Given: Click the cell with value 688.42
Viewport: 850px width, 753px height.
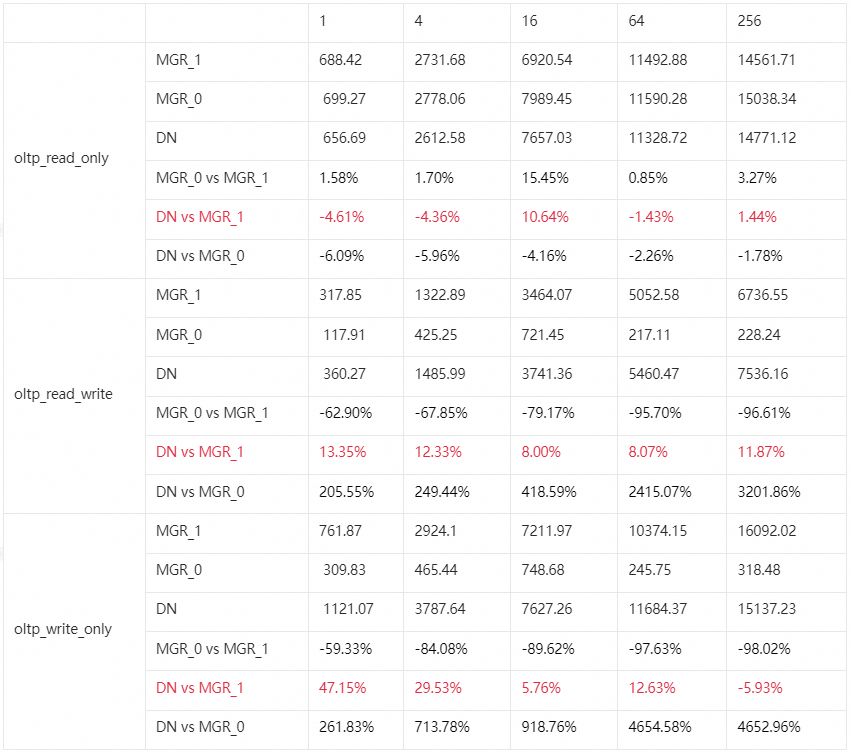Looking at the screenshot, I should point(340,60).
